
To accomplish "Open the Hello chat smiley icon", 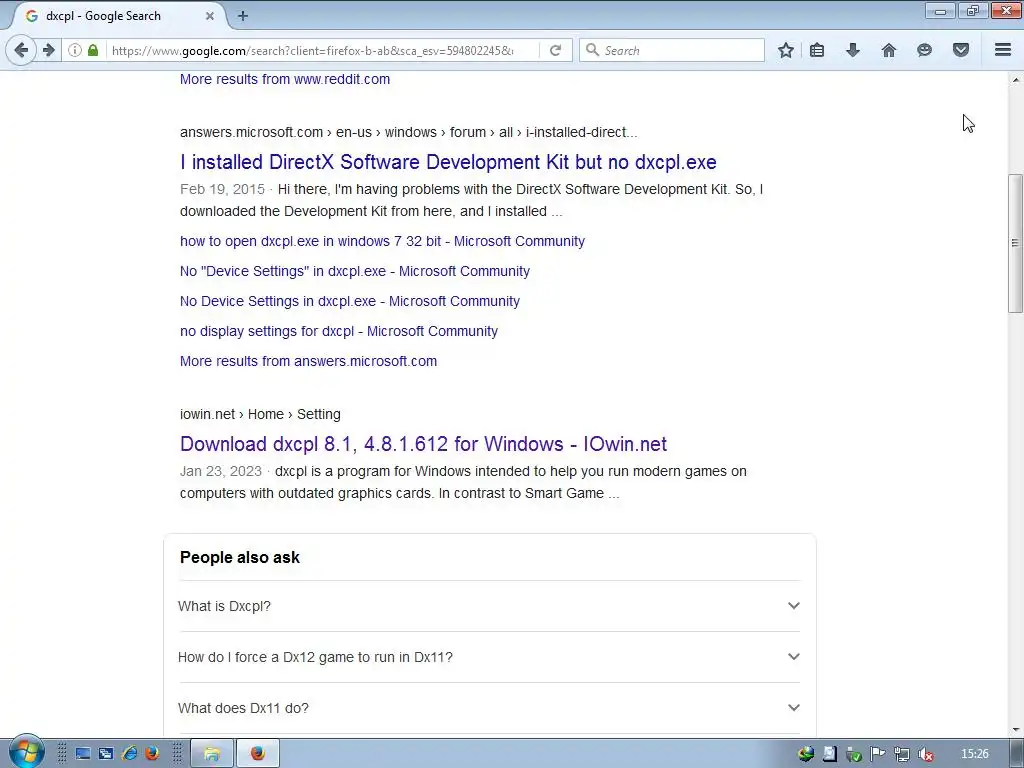I will click(924, 50).
